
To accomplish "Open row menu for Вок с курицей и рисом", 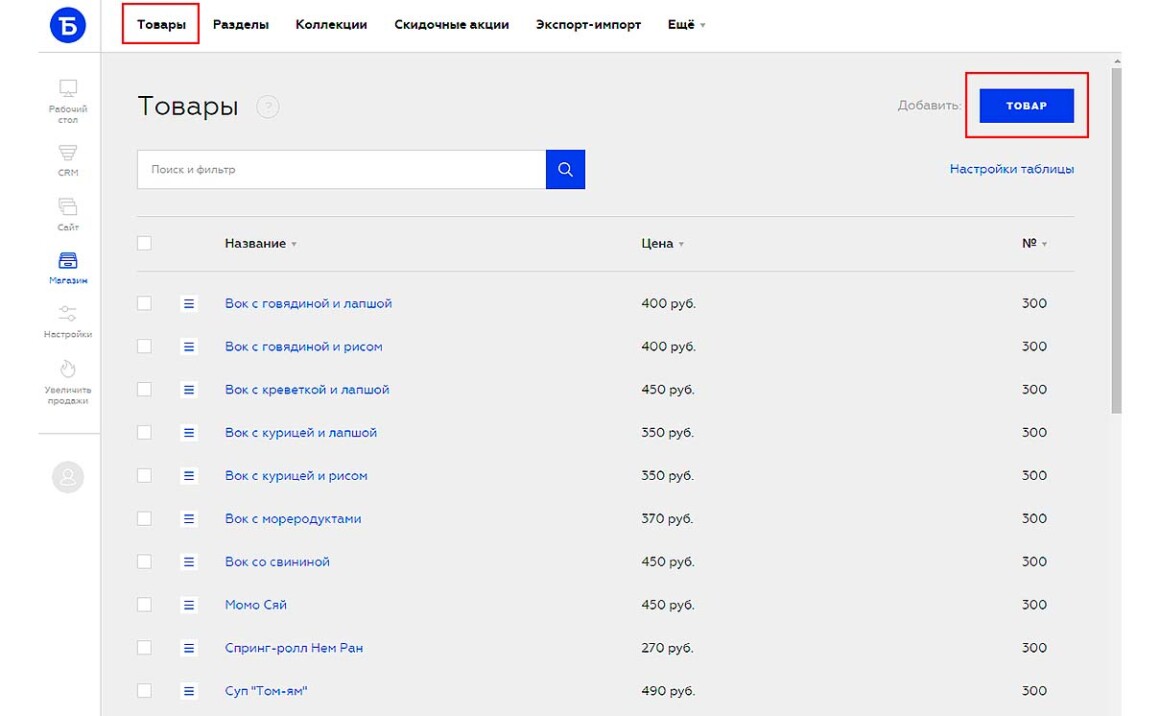I will pos(189,476).
